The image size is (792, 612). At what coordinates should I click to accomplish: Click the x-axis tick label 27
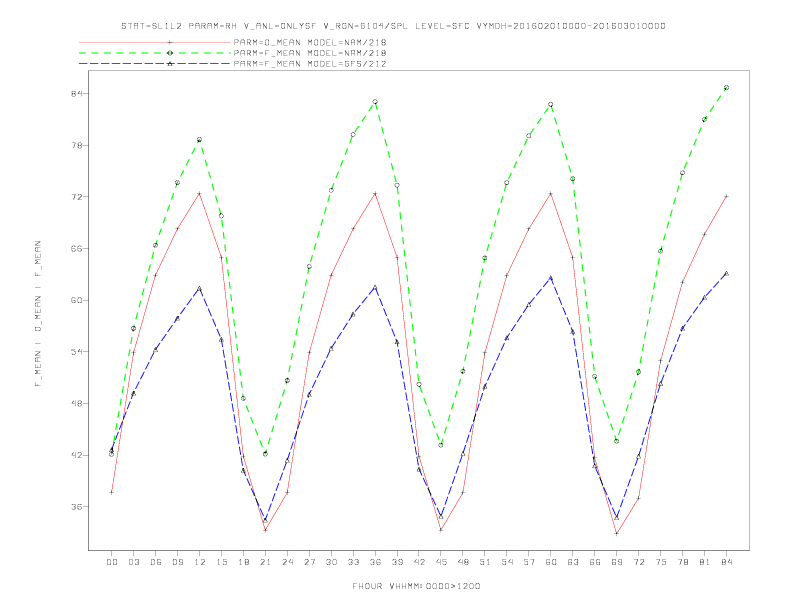point(309,562)
